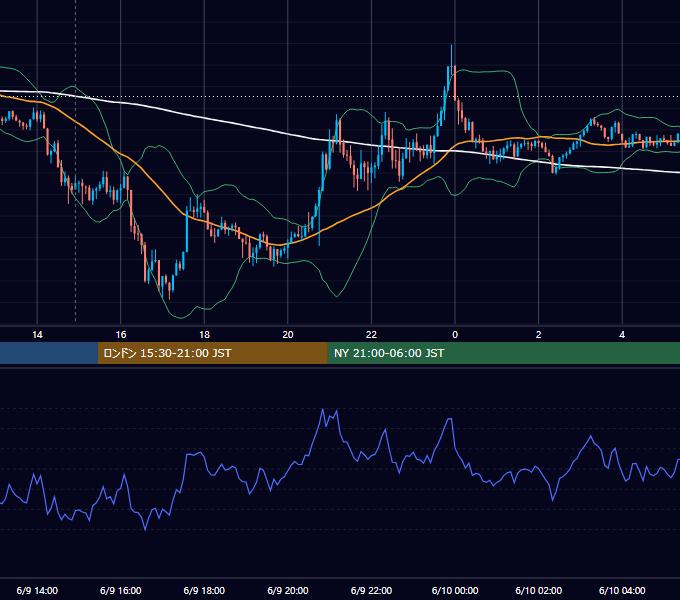Click the 18 hour axis label
This screenshot has width=680, height=600.
point(204,335)
